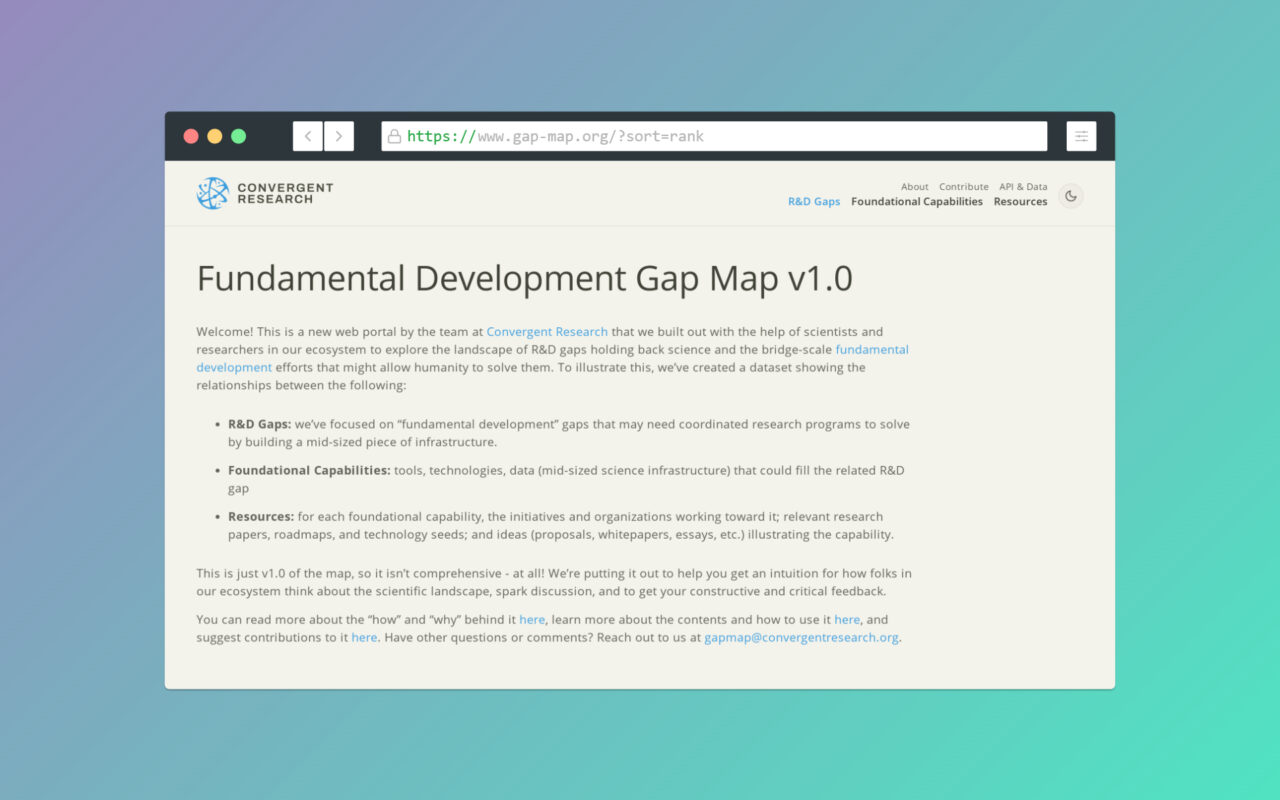1280x800 pixels.
Task: Visit the API & Data page
Action: click(x=1023, y=186)
